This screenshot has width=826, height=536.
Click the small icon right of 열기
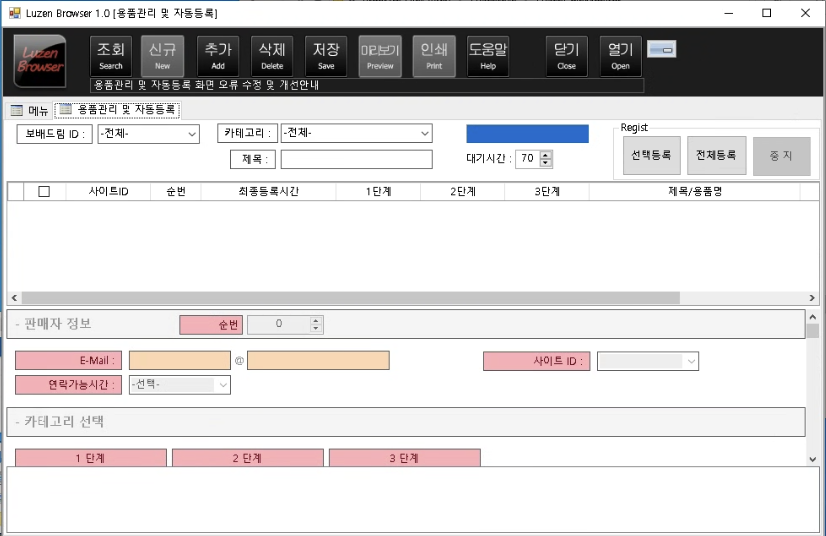(x=661, y=49)
